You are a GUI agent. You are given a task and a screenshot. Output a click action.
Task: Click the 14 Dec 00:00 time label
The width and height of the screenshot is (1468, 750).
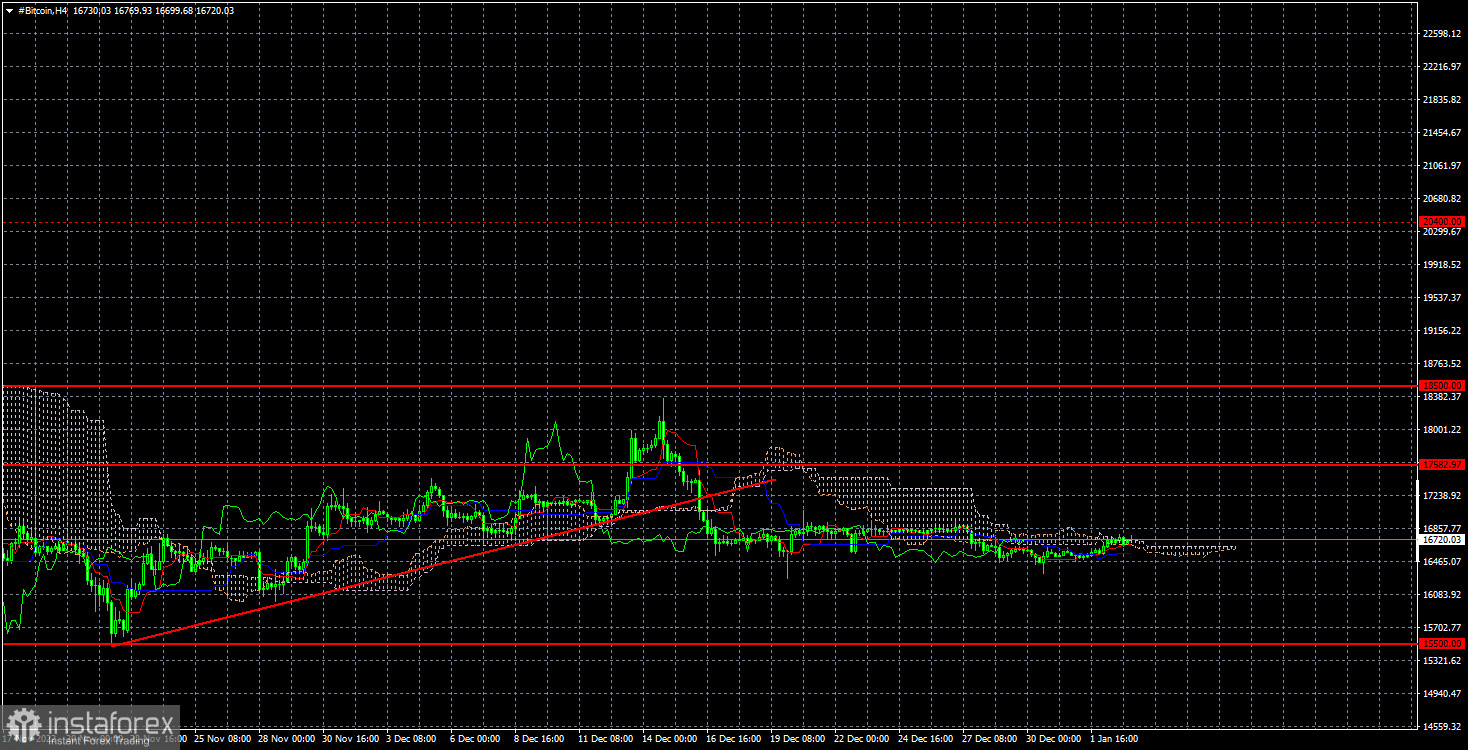click(x=669, y=739)
